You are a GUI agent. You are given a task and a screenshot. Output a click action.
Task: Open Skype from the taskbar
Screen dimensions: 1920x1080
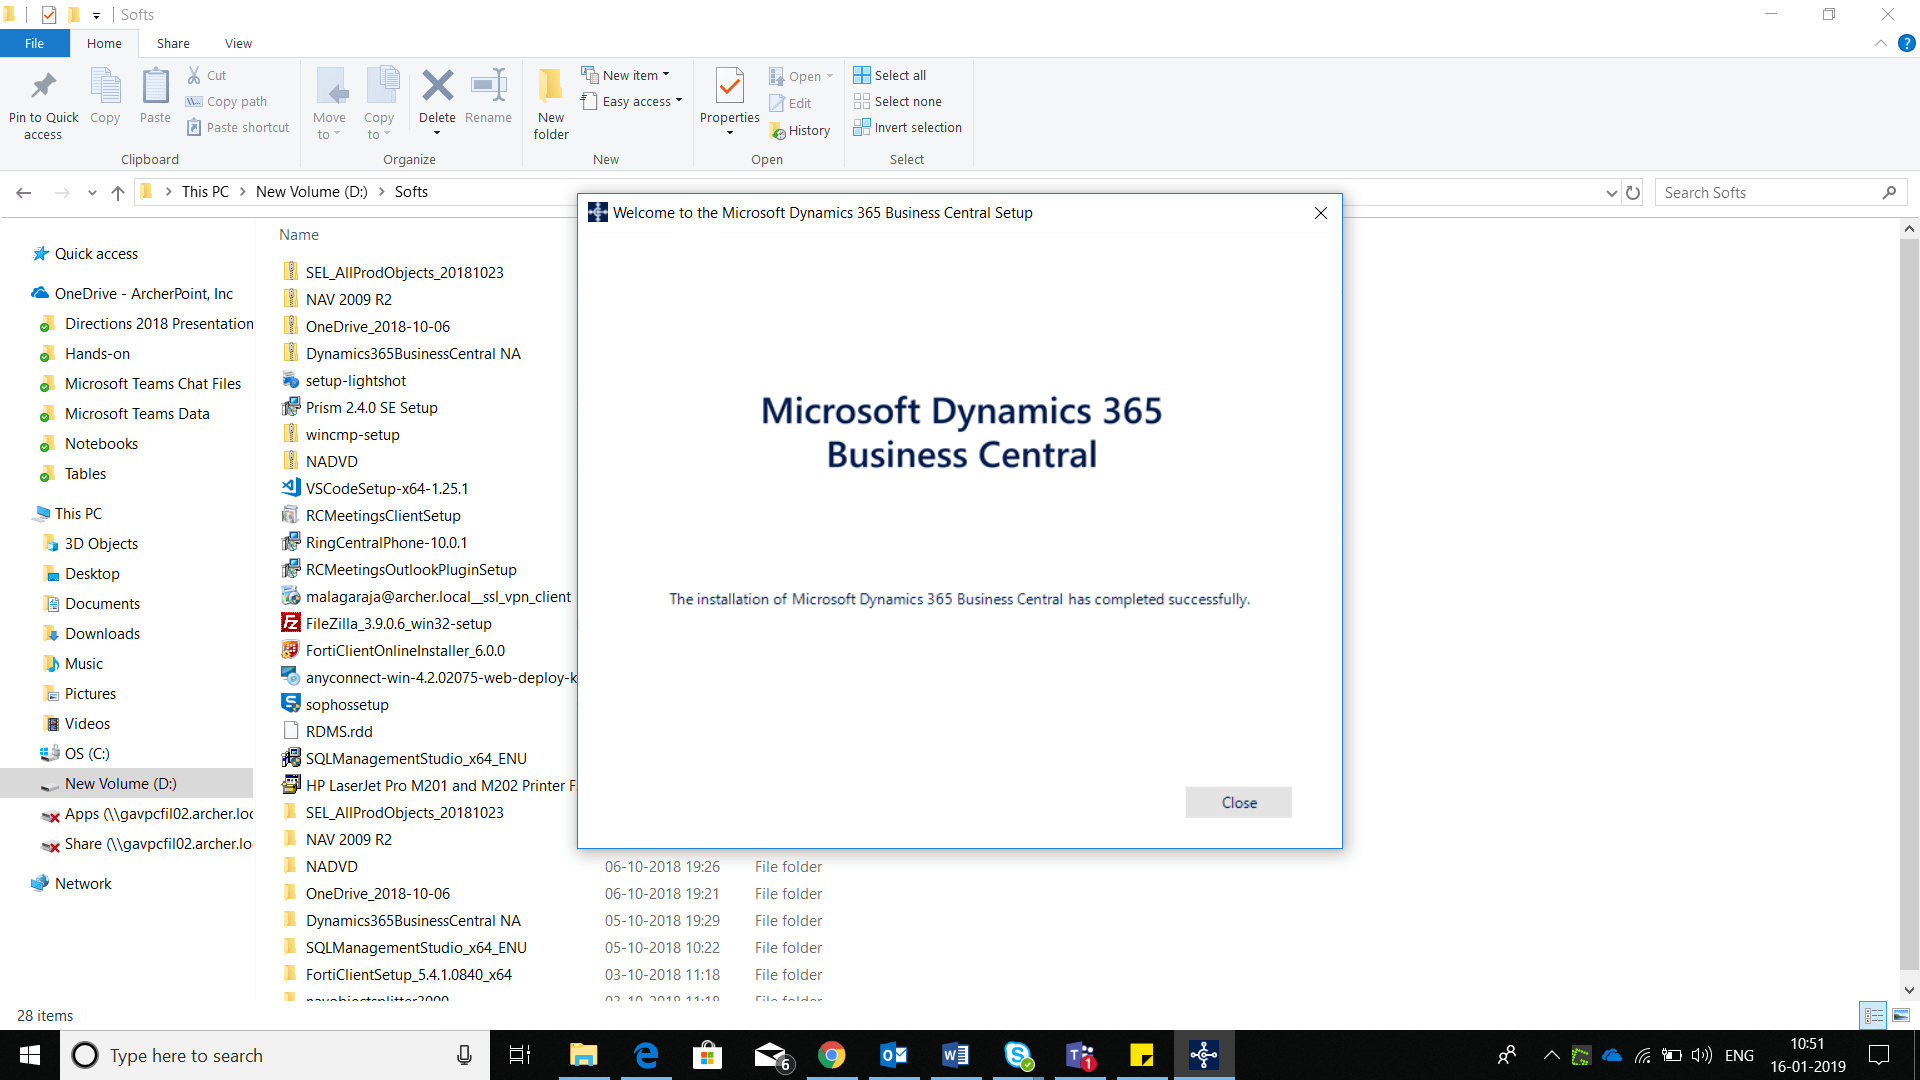click(1017, 1055)
